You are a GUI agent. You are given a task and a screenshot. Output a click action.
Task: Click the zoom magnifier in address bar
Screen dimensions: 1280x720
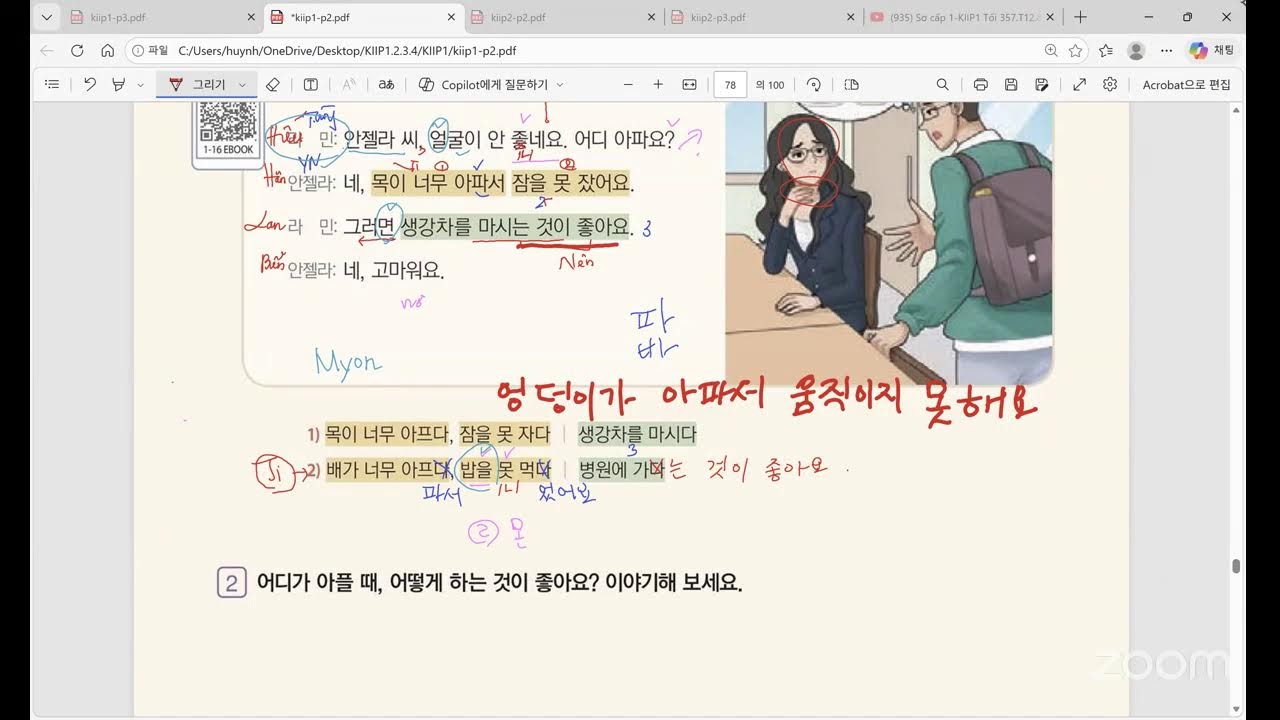click(1050, 50)
